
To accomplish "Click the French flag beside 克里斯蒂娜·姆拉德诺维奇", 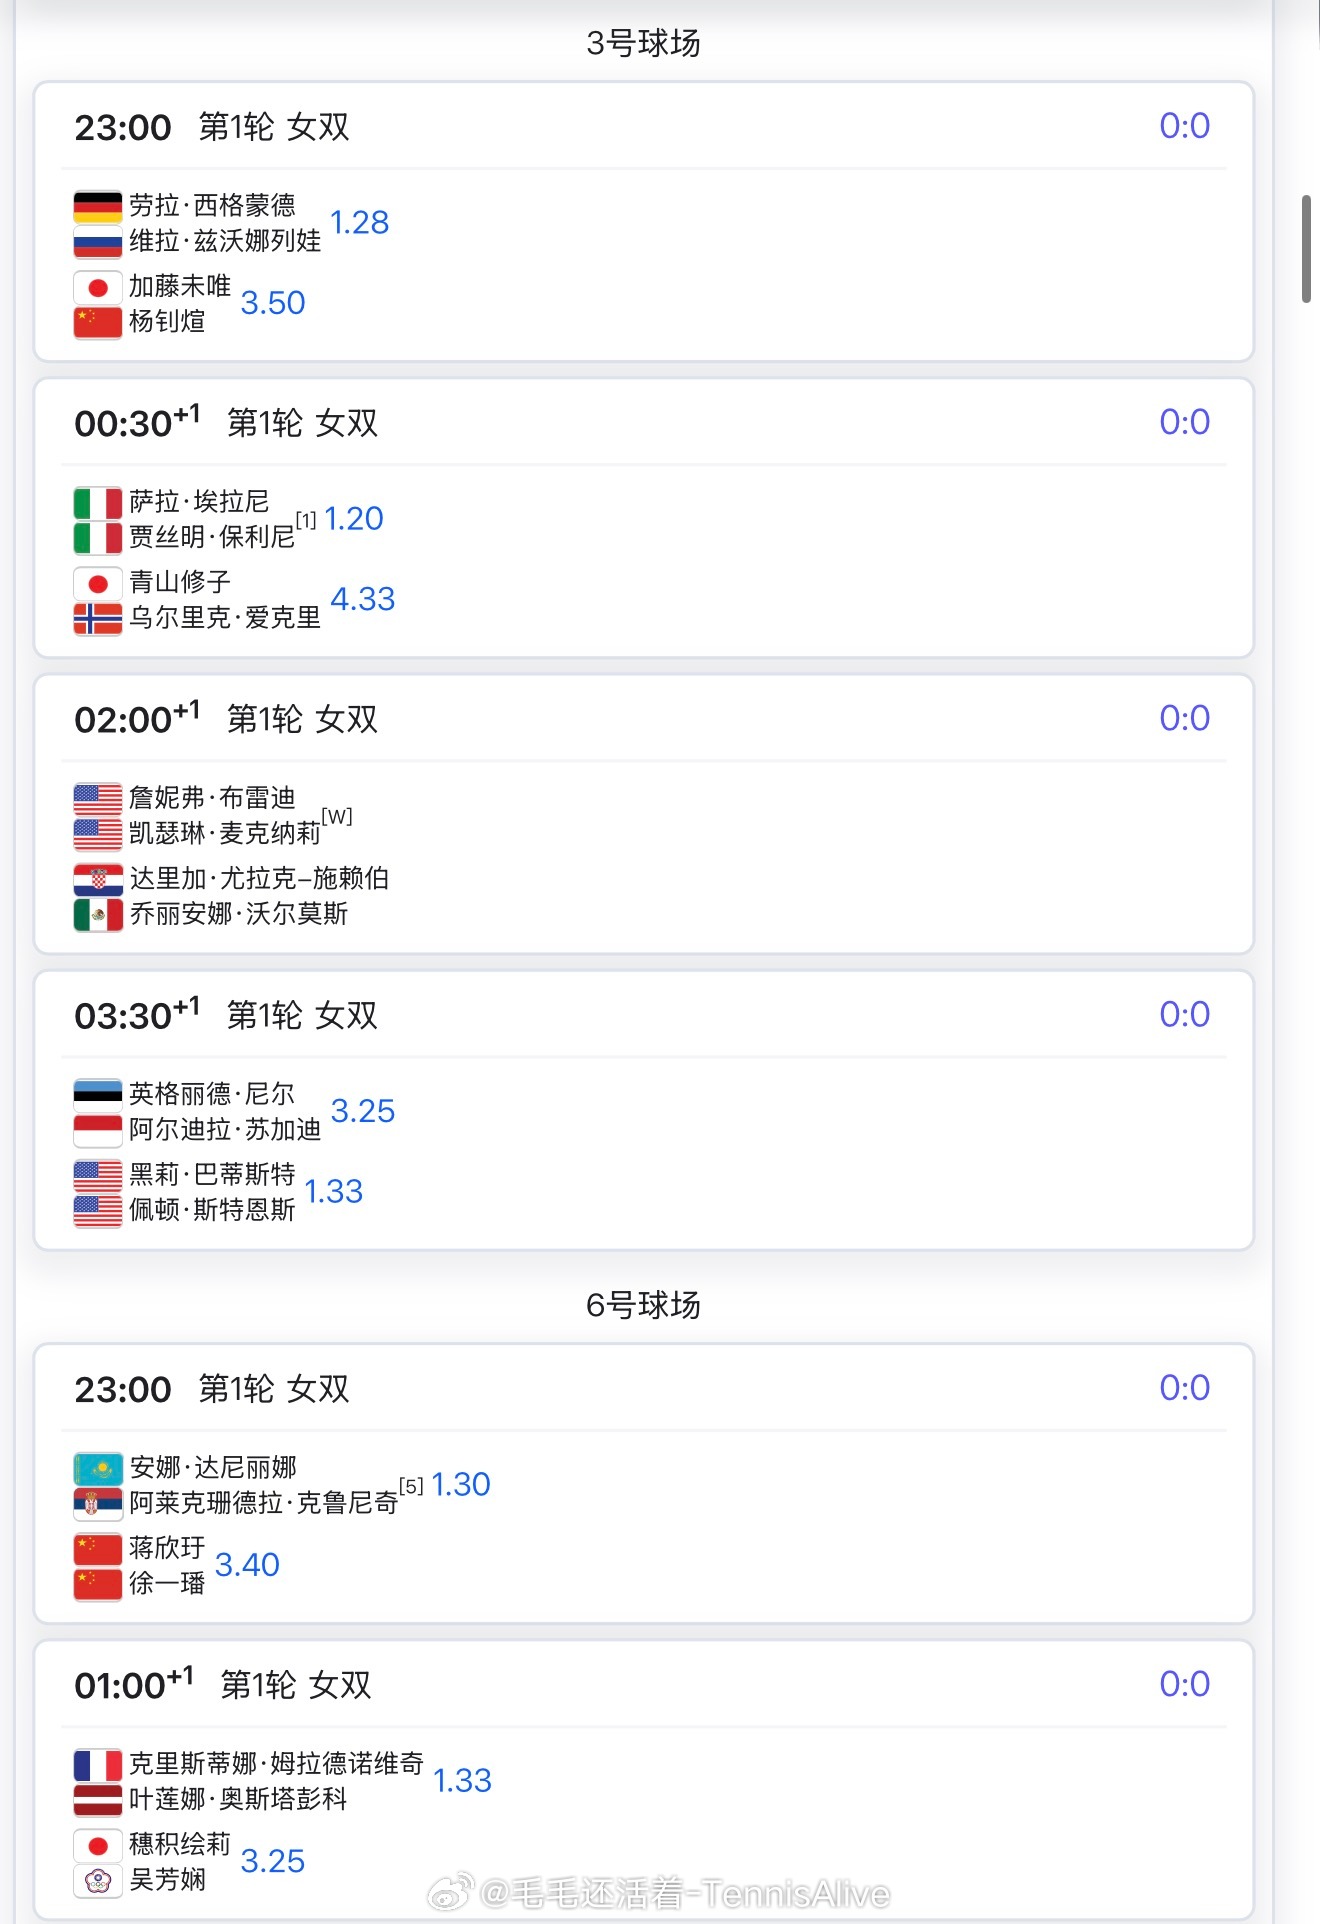I will (x=97, y=1764).
